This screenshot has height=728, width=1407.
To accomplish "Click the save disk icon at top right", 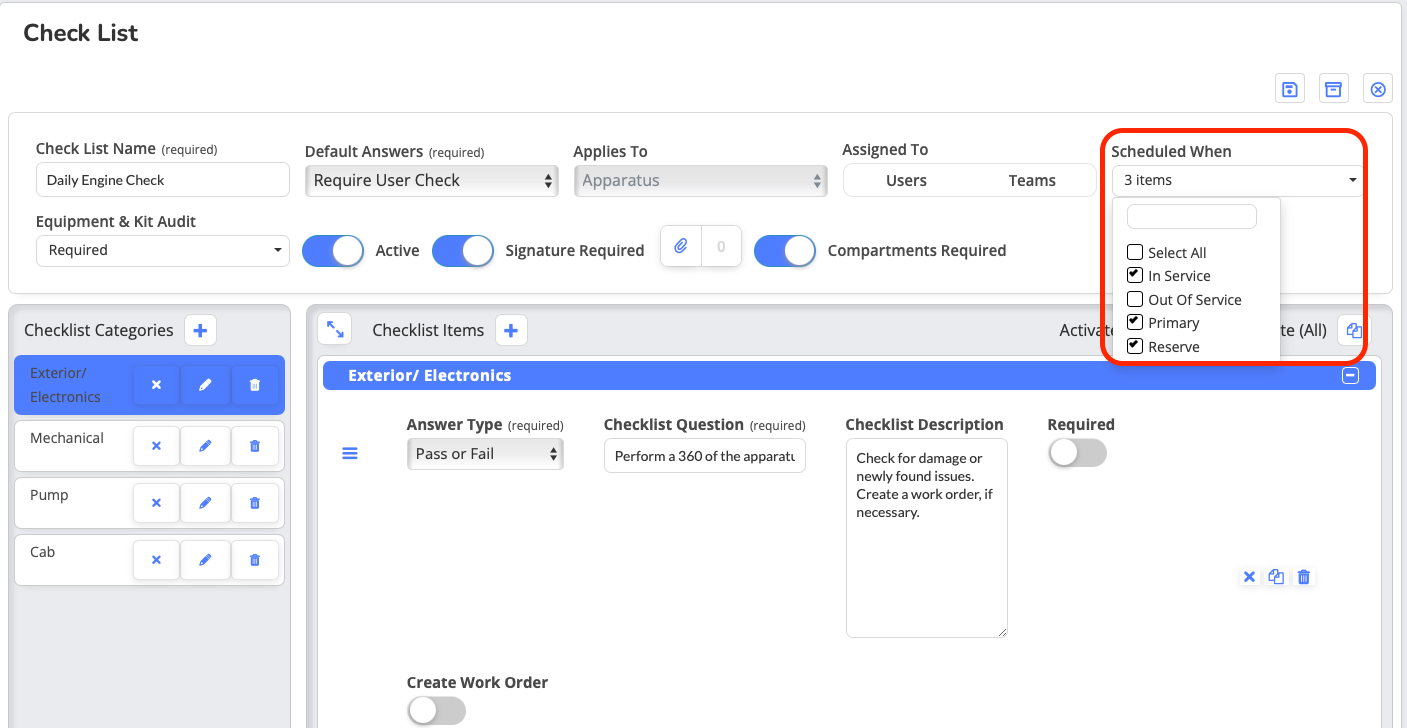I will click(x=1290, y=89).
